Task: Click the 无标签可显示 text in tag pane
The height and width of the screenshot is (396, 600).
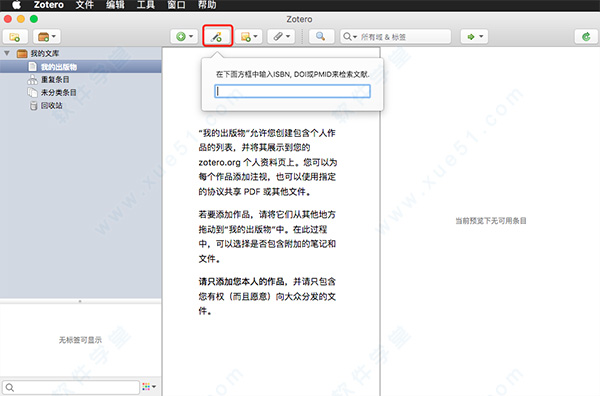Action: (x=80, y=340)
